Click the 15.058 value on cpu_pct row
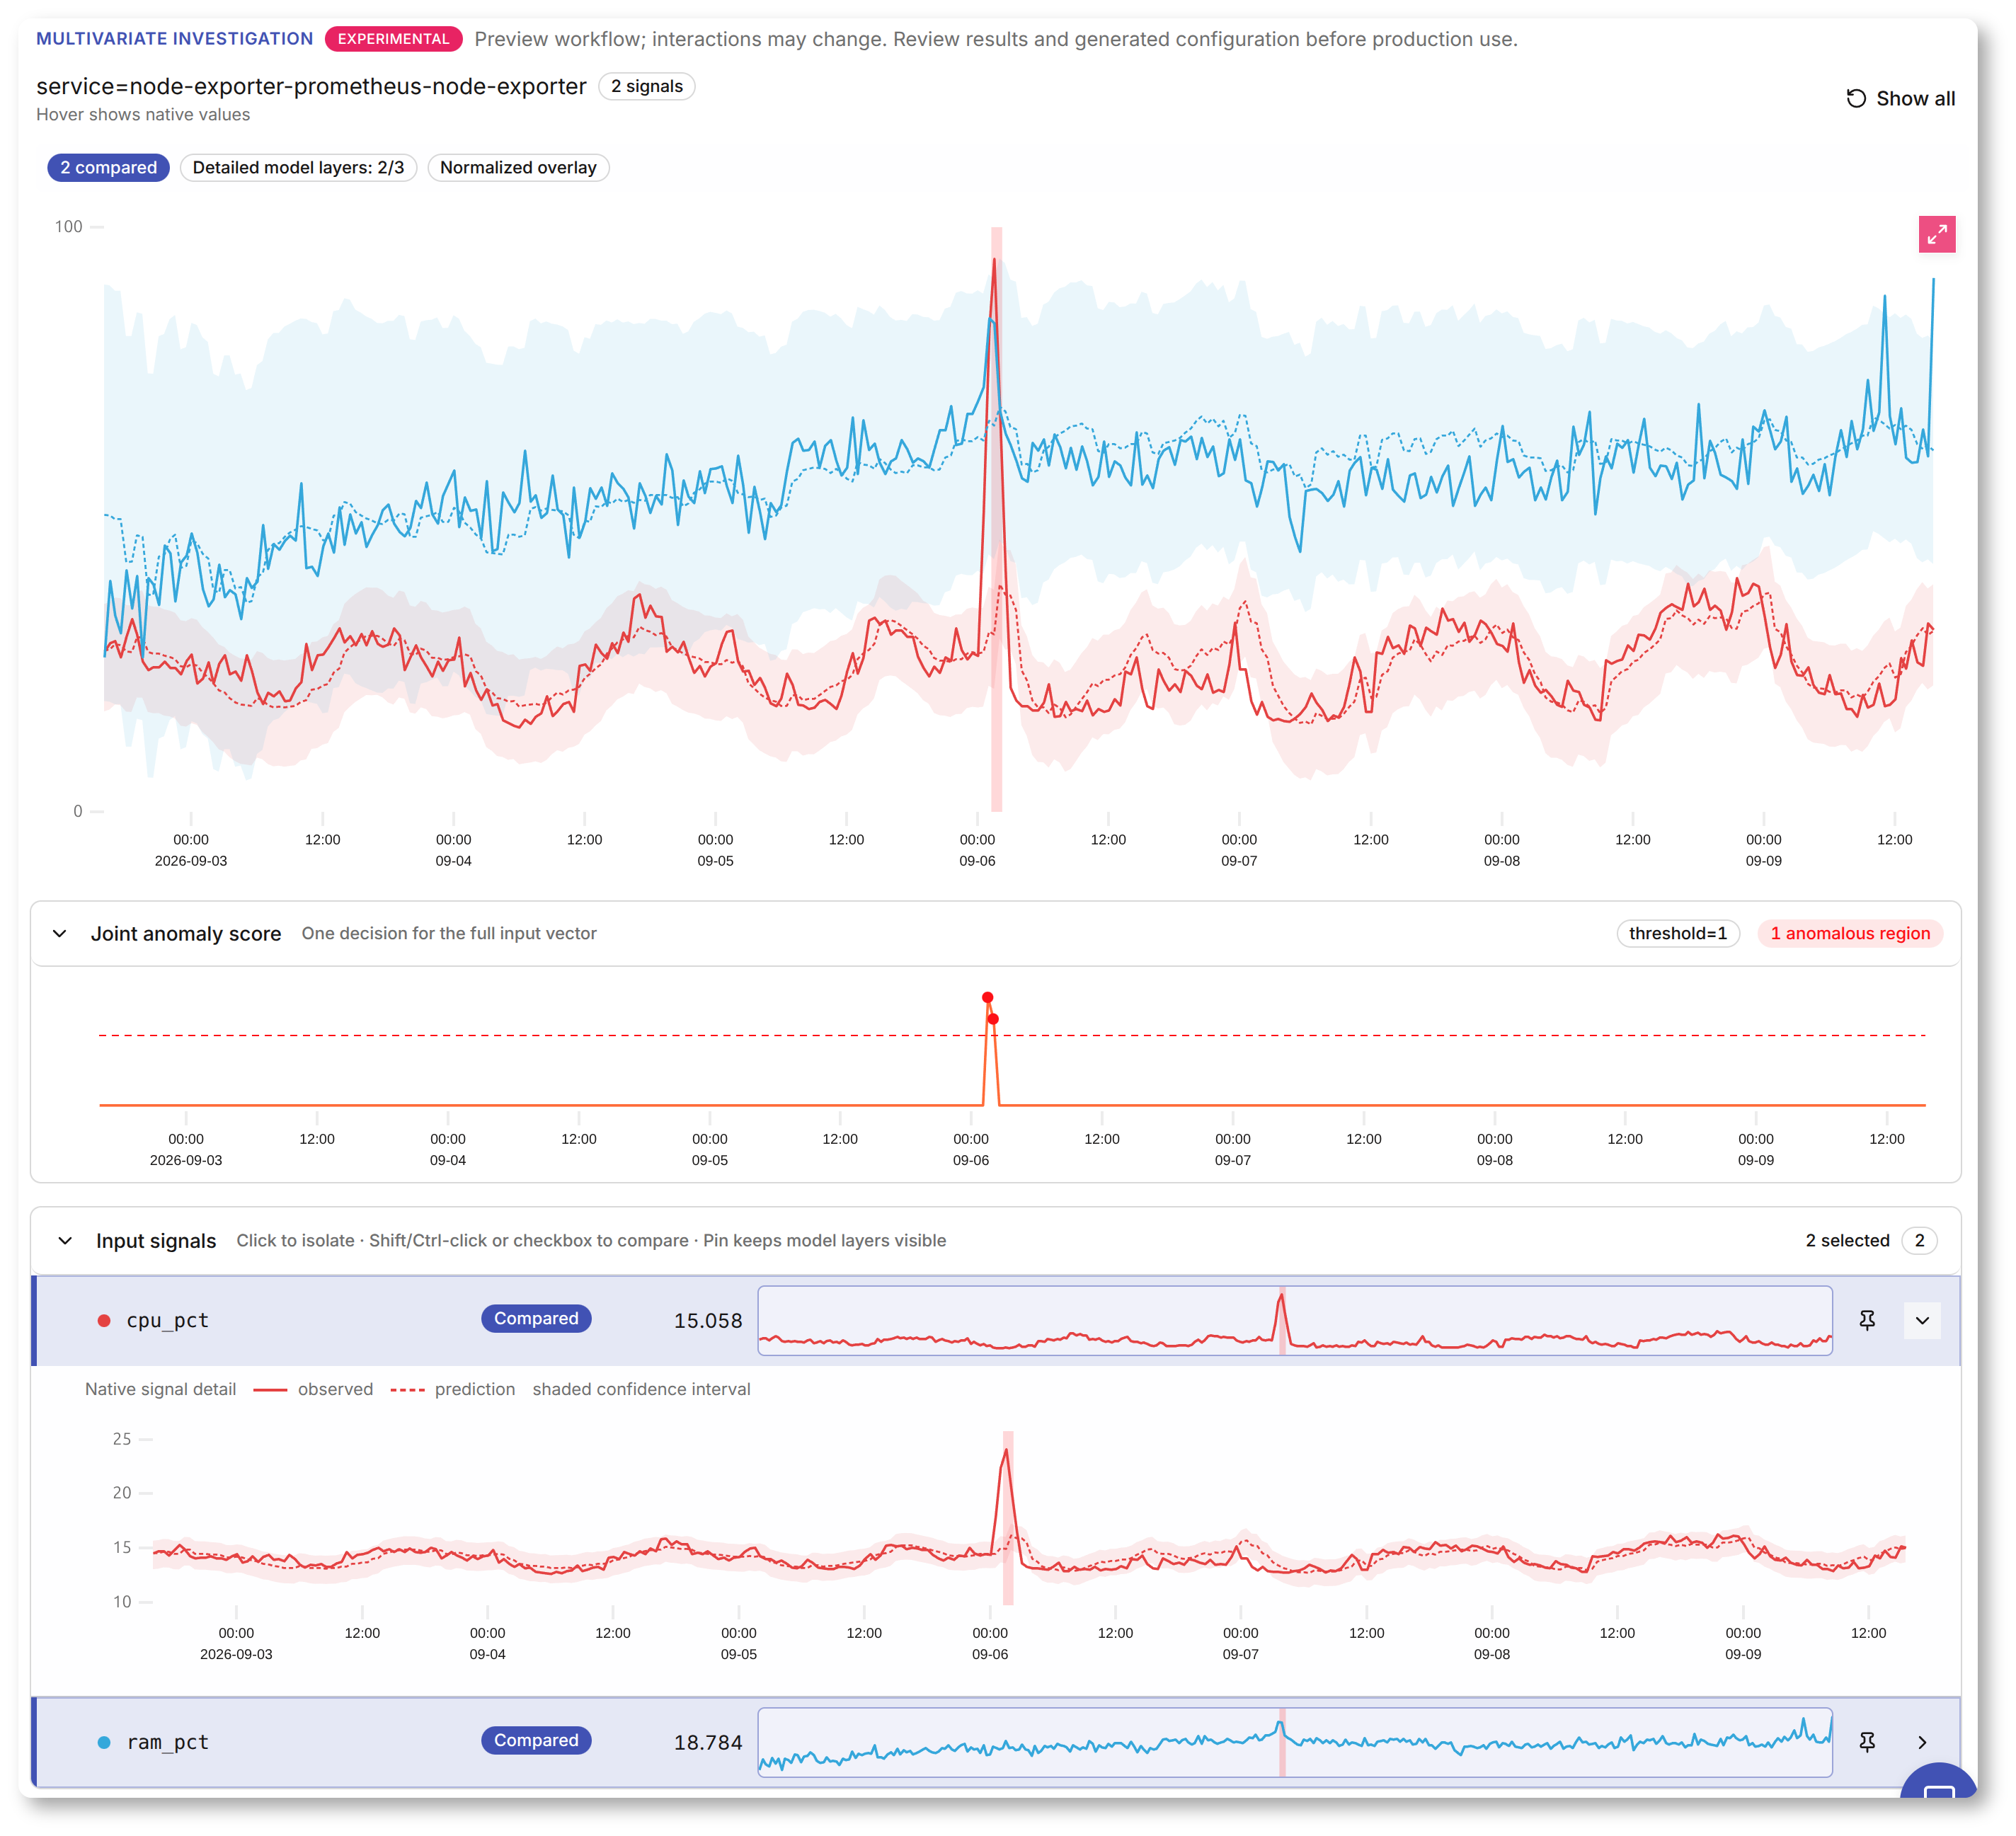2016x1836 pixels. [707, 1320]
